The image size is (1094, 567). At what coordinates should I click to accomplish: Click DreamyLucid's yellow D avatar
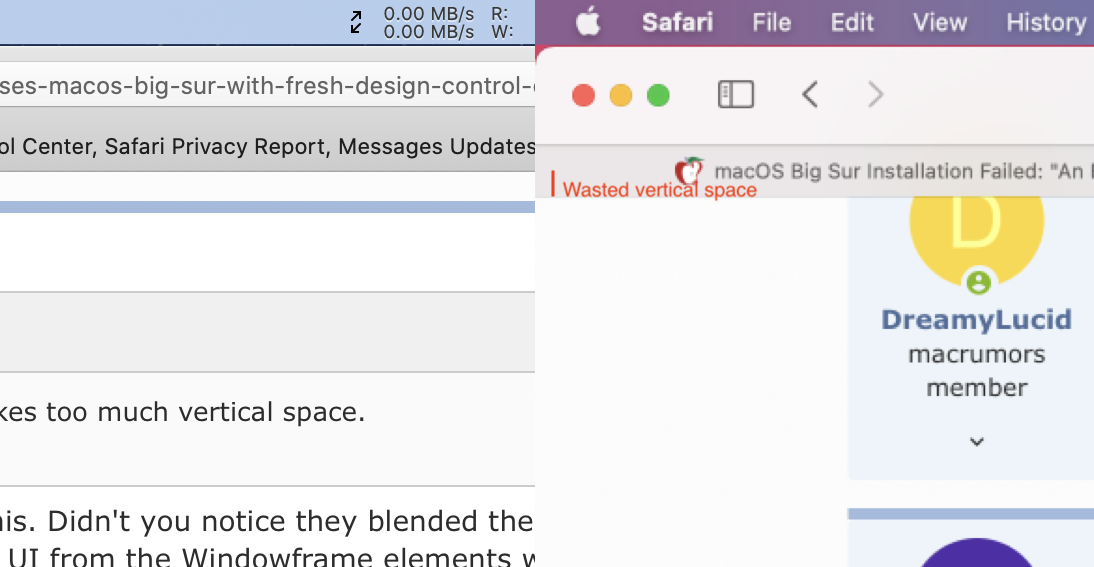tap(976, 225)
